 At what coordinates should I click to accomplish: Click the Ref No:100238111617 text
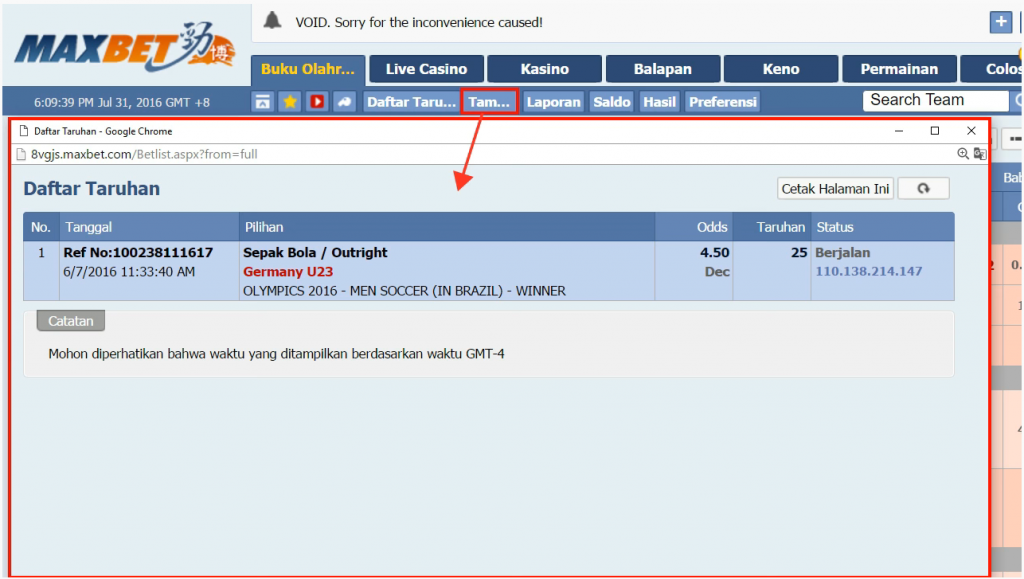(138, 253)
